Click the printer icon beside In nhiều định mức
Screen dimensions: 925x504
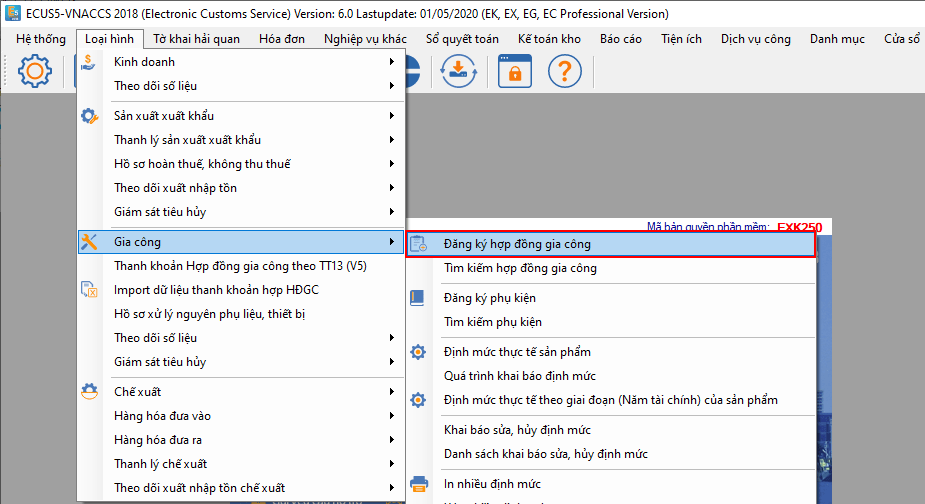coord(418,484)
